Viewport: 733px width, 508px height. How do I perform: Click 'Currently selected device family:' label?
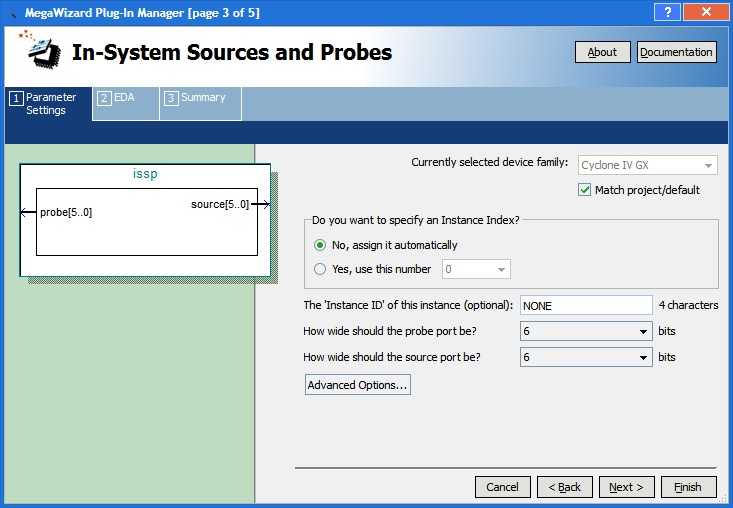[489, 162]
